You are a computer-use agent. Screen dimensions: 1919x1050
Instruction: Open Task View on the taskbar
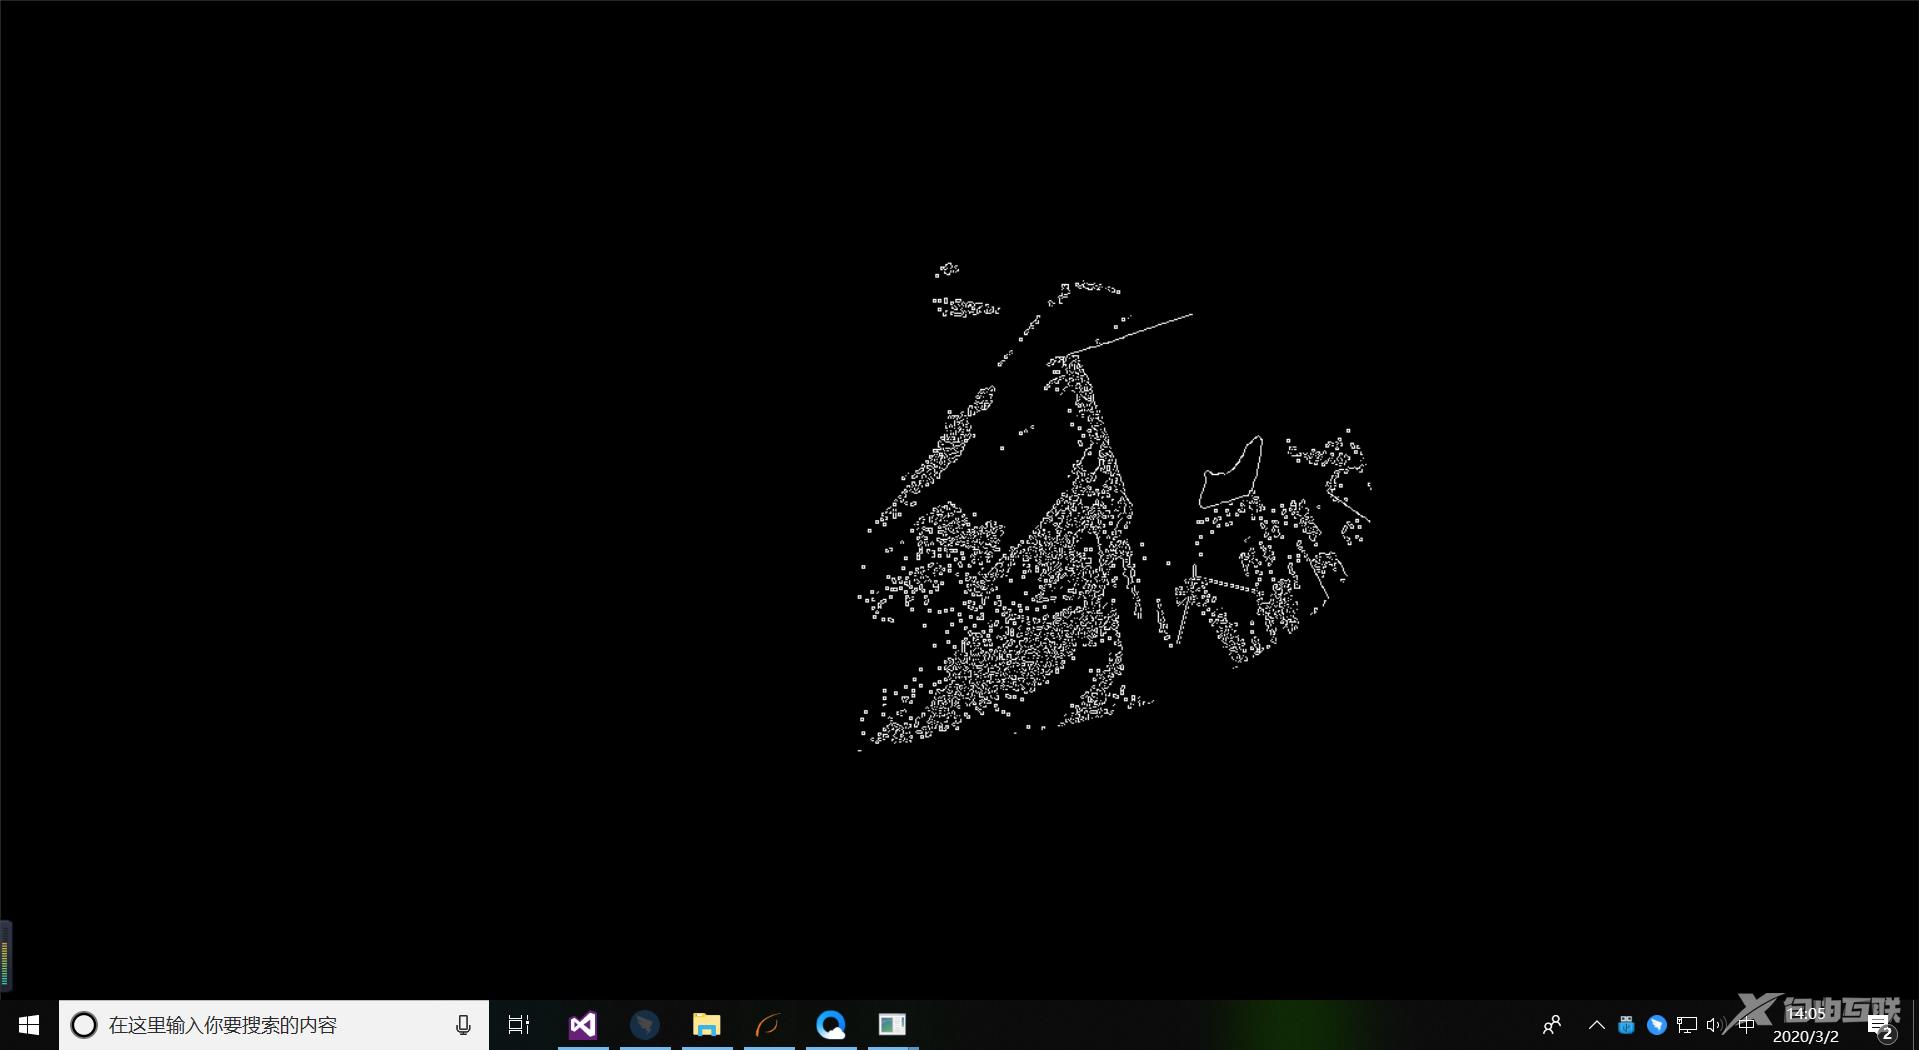click(519, 1025)
